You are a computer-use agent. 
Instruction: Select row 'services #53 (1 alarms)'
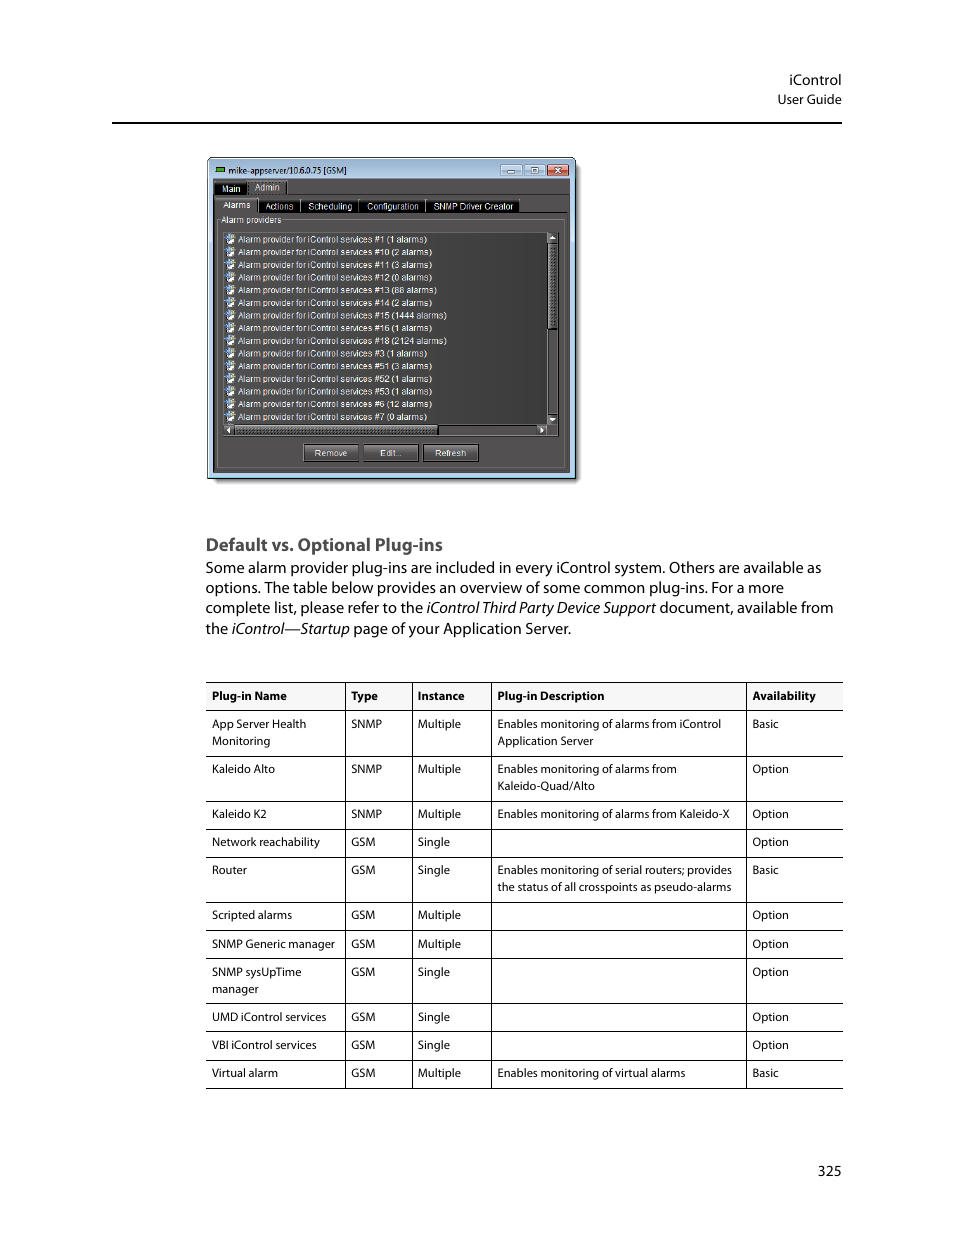click(385, 391)
